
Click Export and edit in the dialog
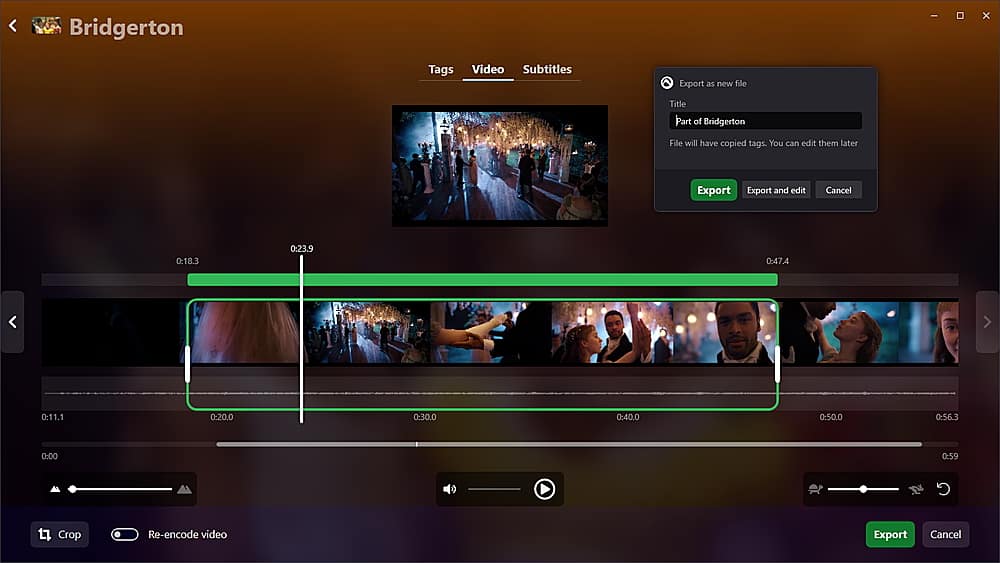point(776,190)
